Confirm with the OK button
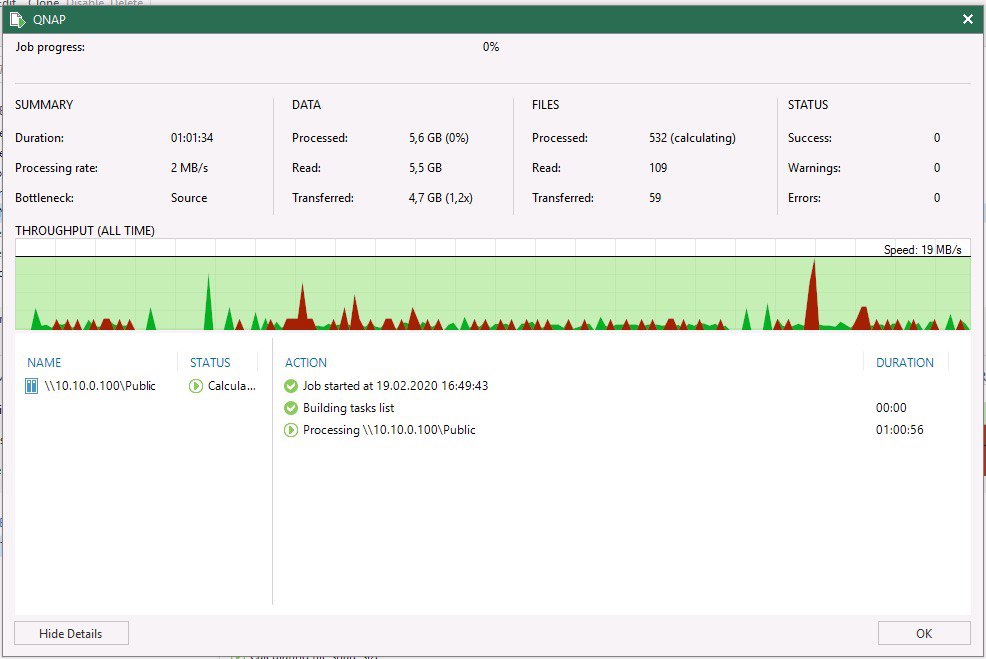Viewport: 986px width, 659px height. click(x=924, y=633)
